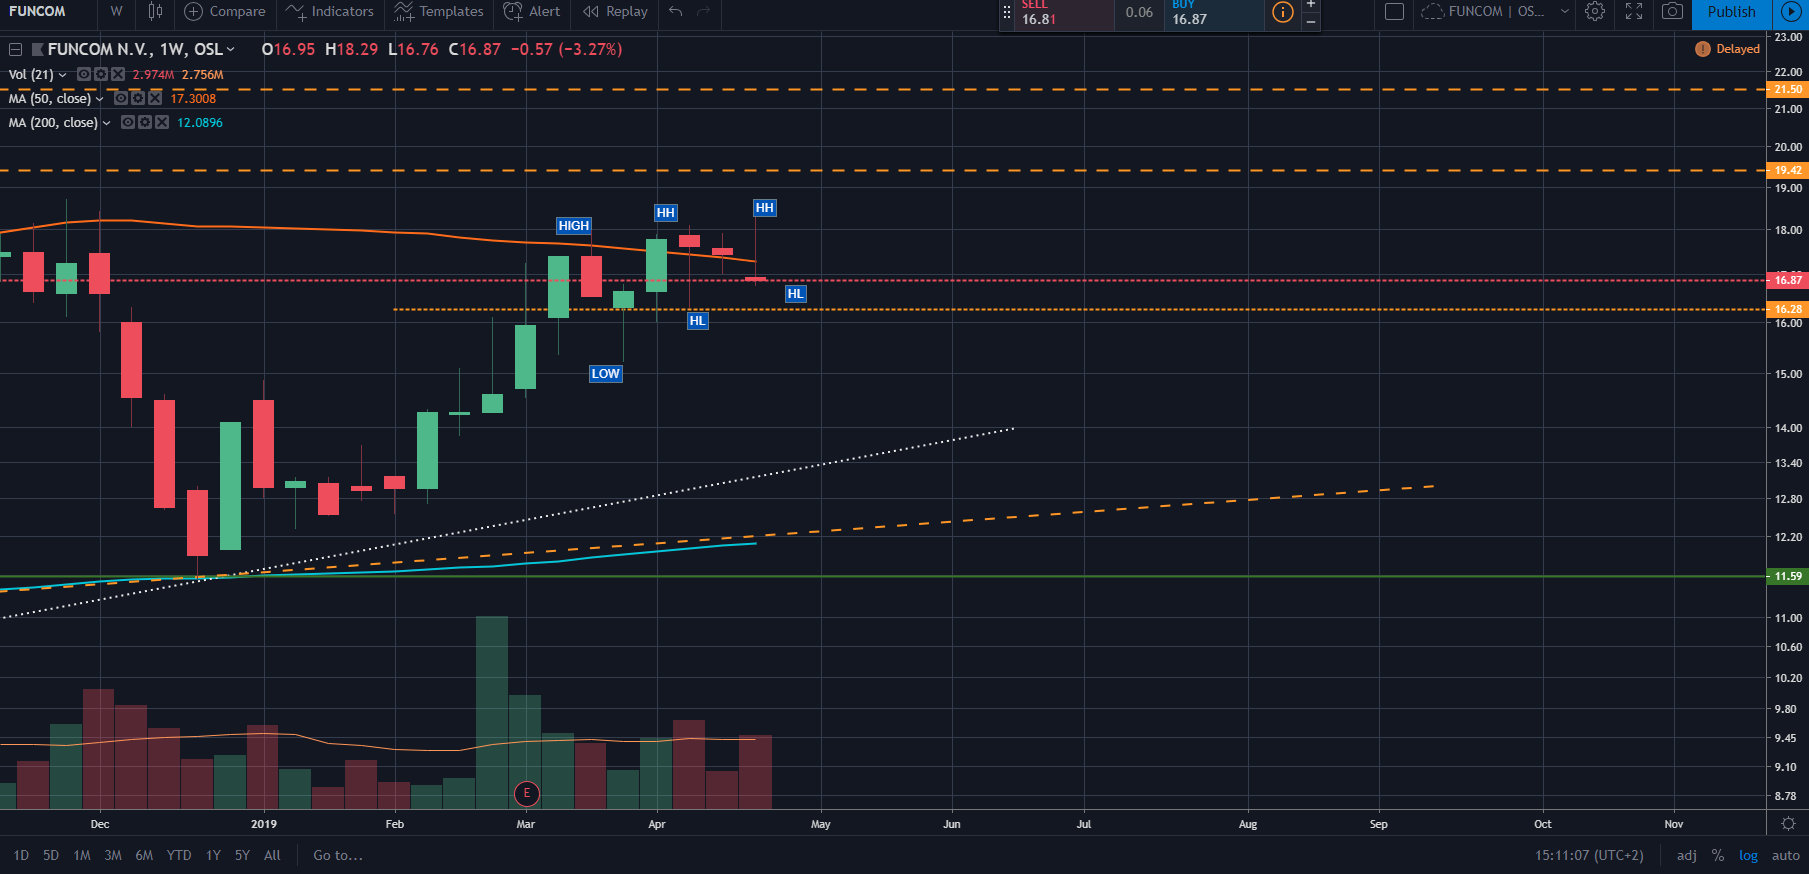Open the FUNCOM | OS... saved layout dropdown

click(x=1494, y=12)
